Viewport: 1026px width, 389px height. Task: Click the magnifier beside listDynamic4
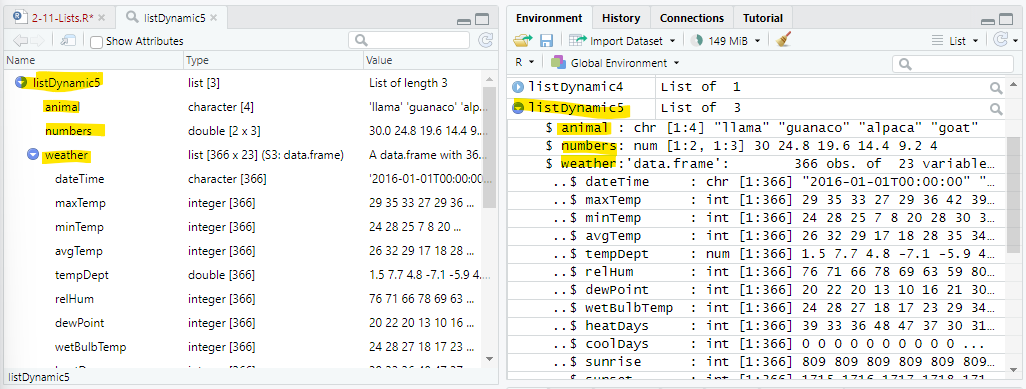click(x=996, y=87)
